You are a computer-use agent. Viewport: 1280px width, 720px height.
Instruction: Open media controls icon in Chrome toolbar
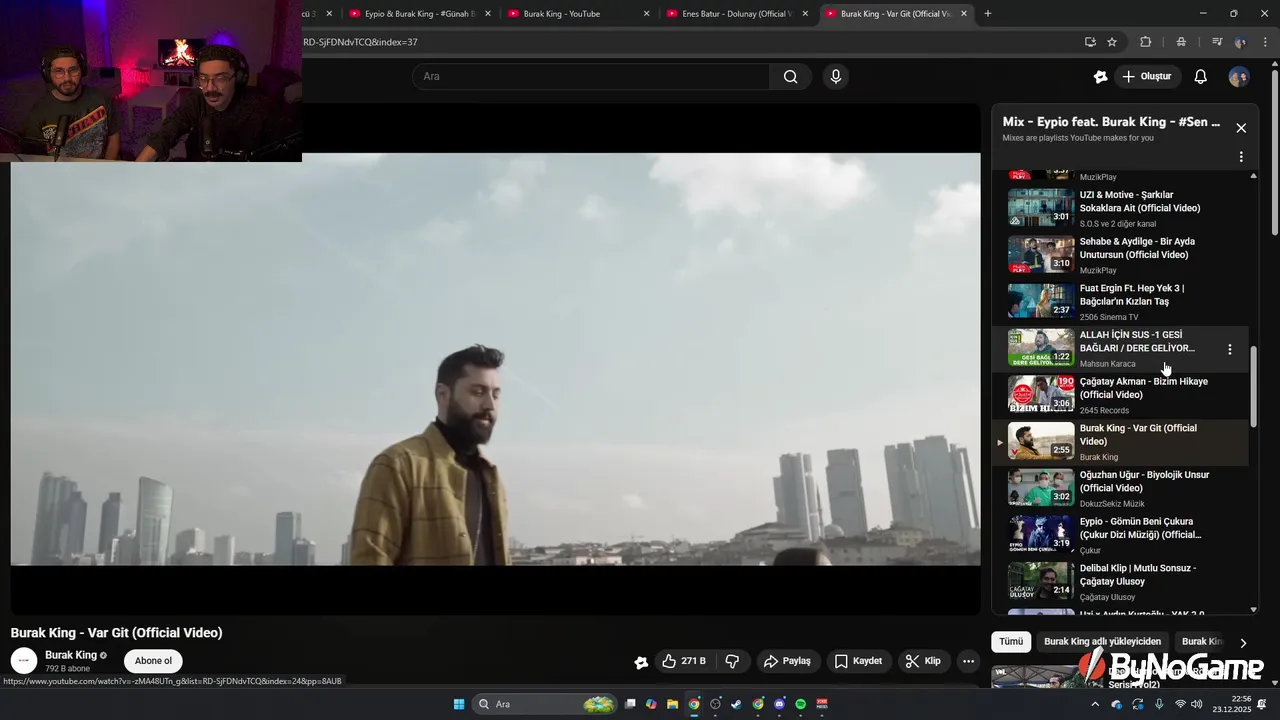[x=1217, y=42]
